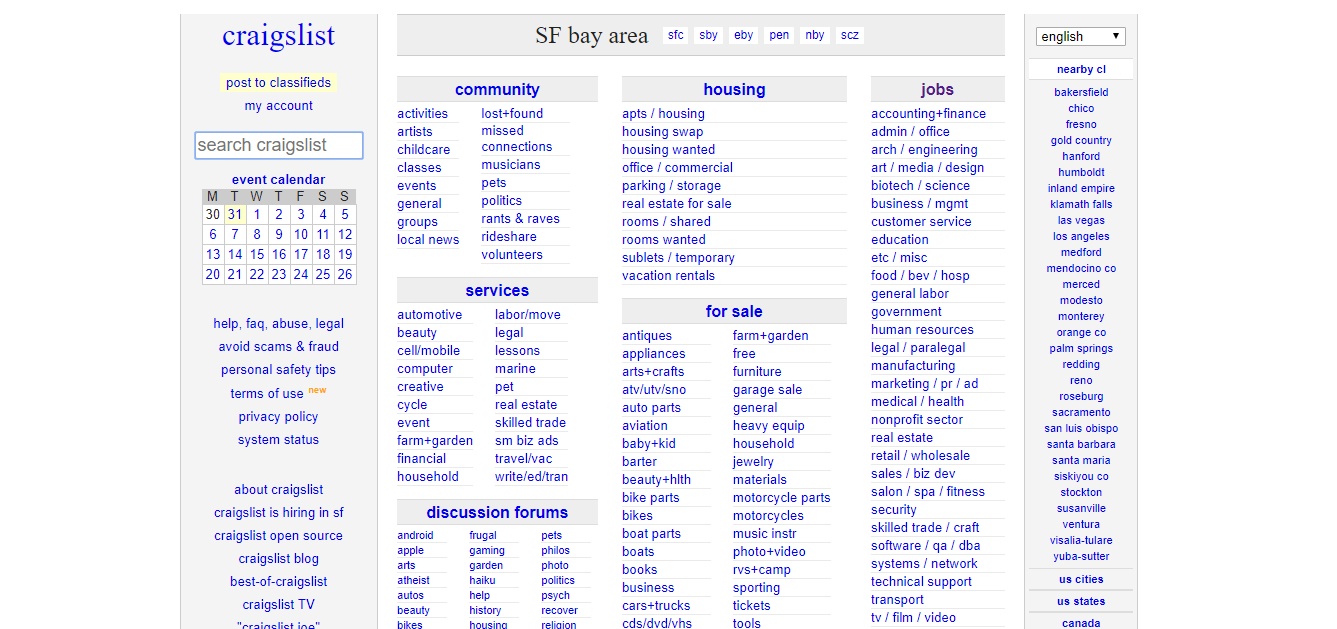
Task: Pick day 26 in event calendar
Action: [345, 274]
